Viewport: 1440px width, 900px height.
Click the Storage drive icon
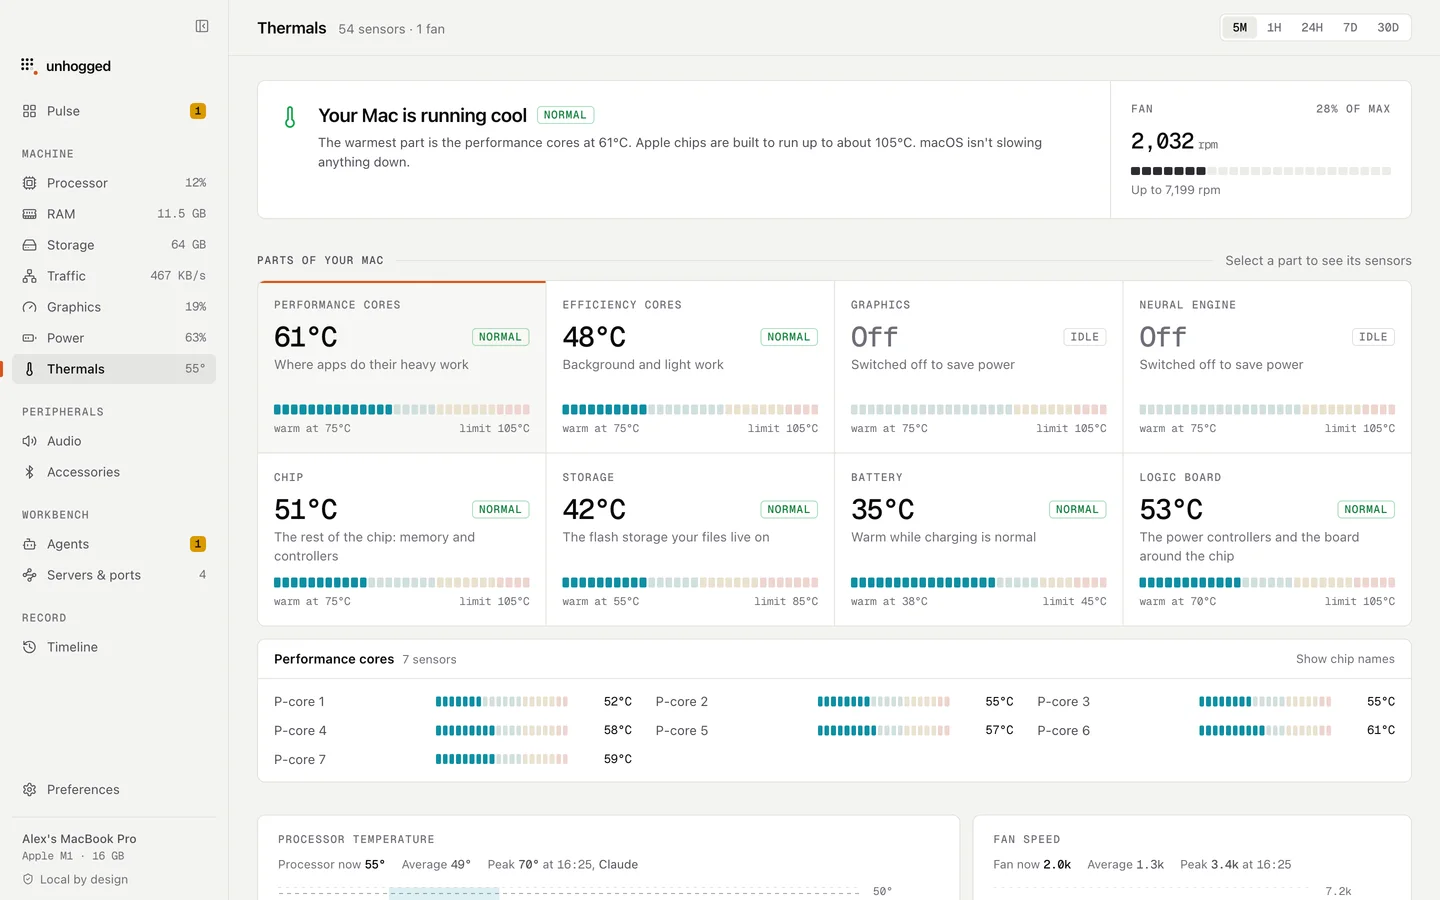point(29,245)
